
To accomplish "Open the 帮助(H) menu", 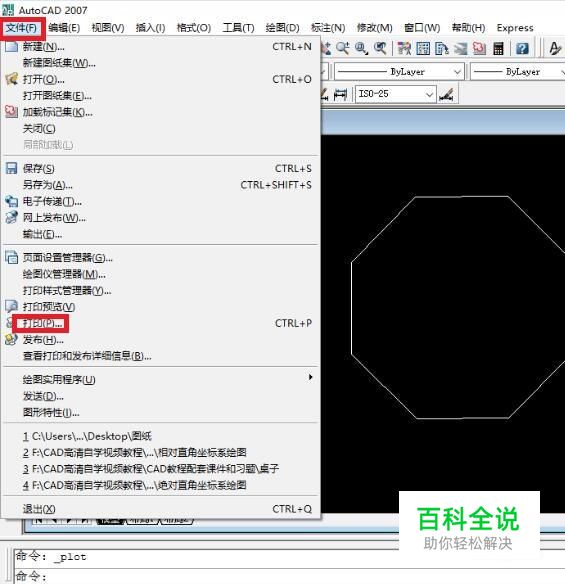I will click(468, 28).
